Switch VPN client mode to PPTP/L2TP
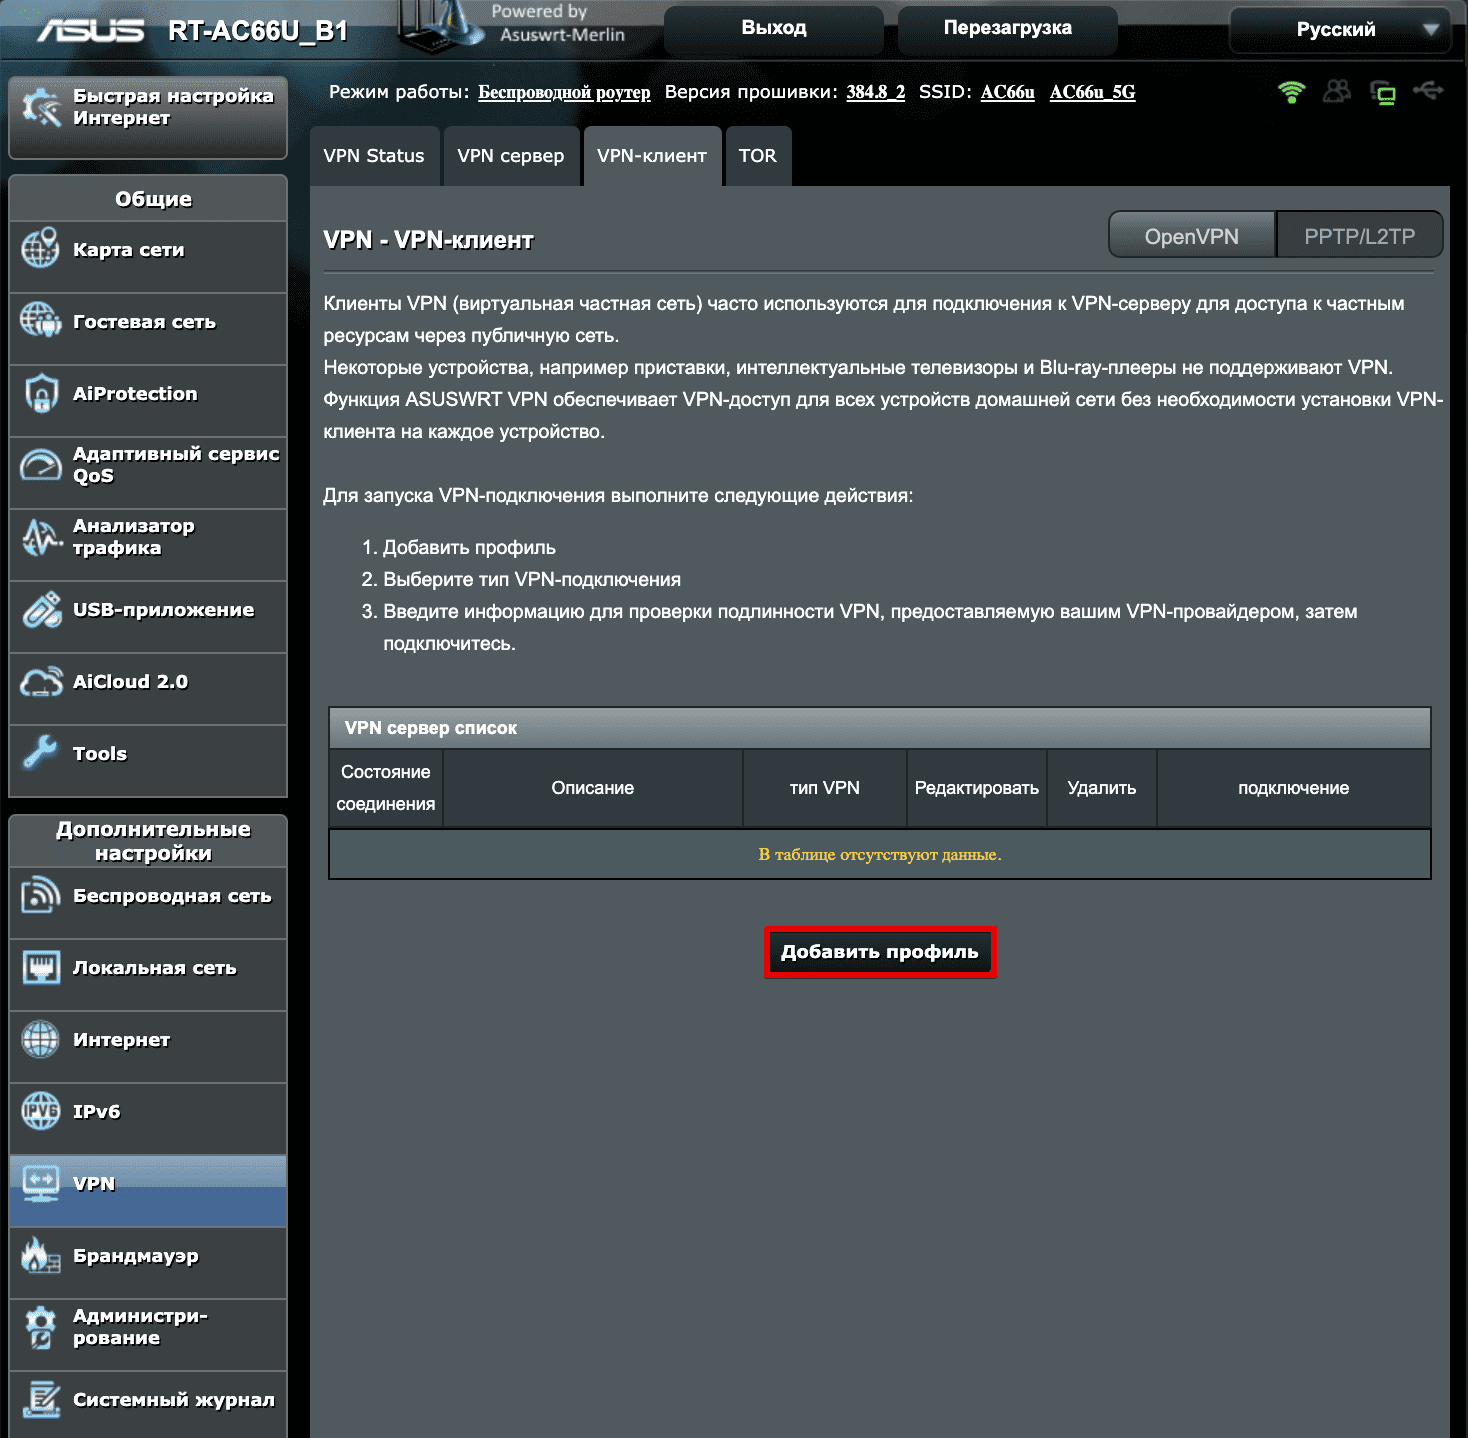 pyautogui.click(x=1359, y=236)
